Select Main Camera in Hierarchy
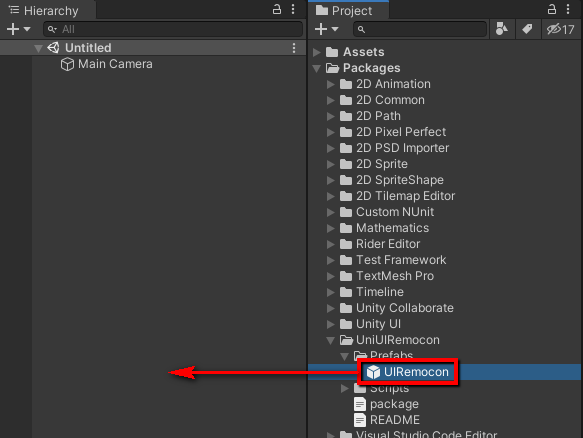 click(x=115, y=64)
